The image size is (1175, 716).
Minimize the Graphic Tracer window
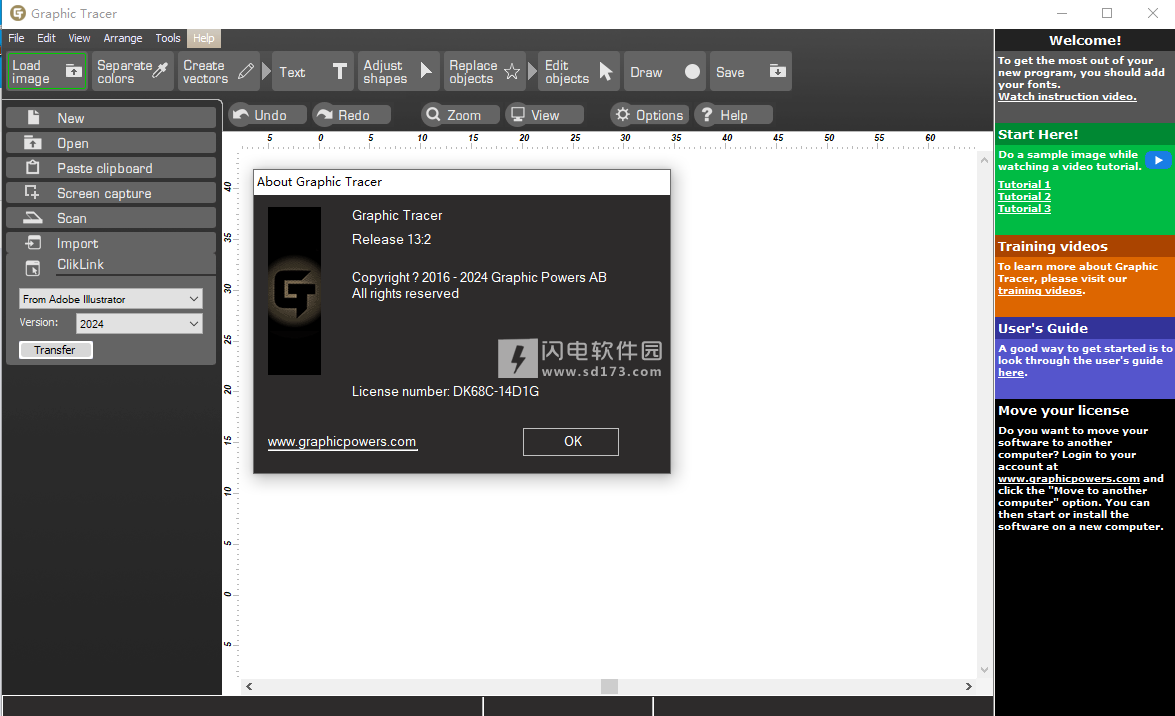click(1062, 13)
